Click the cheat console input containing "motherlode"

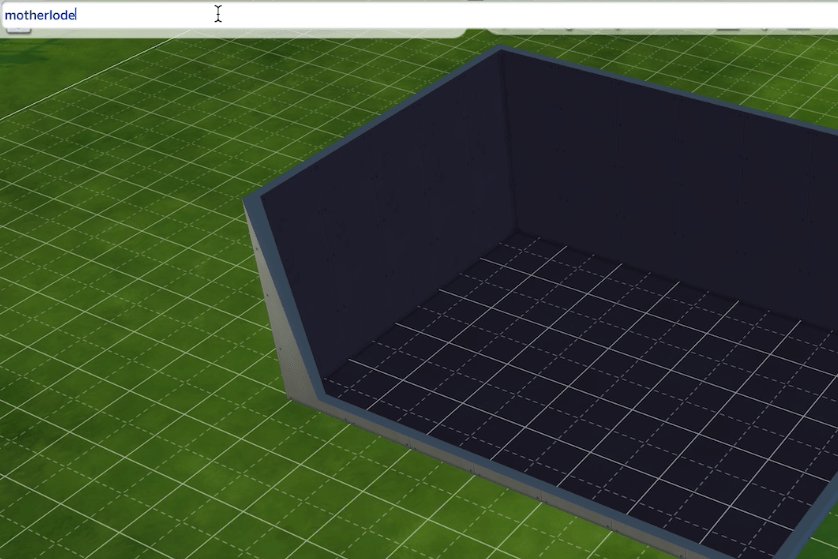pyautogui.click(x=419, y=15)
